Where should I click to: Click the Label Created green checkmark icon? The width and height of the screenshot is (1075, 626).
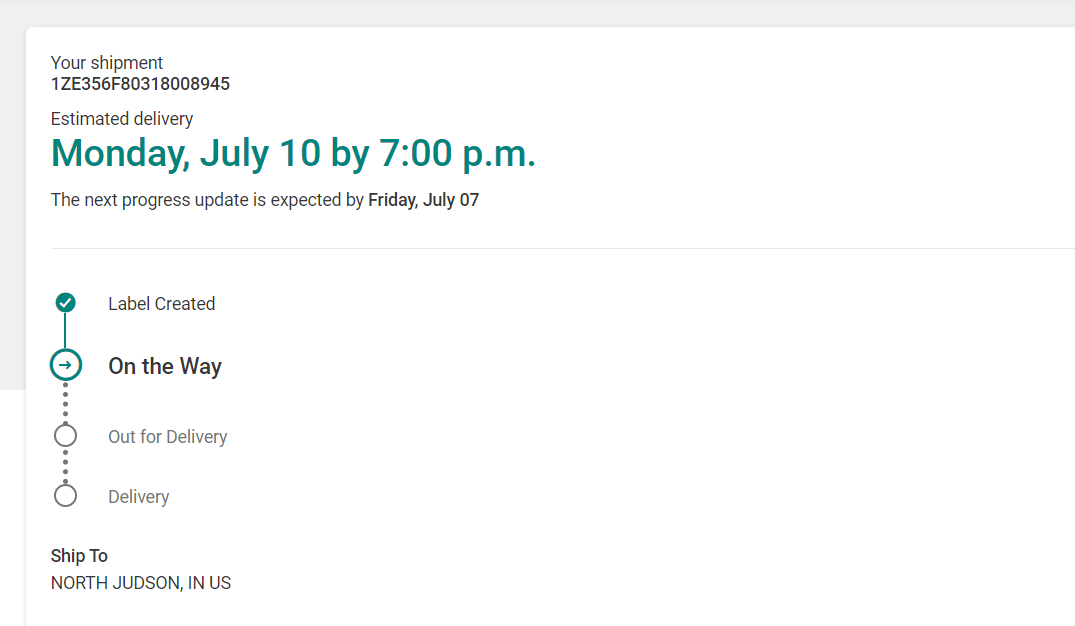(65, 302)
